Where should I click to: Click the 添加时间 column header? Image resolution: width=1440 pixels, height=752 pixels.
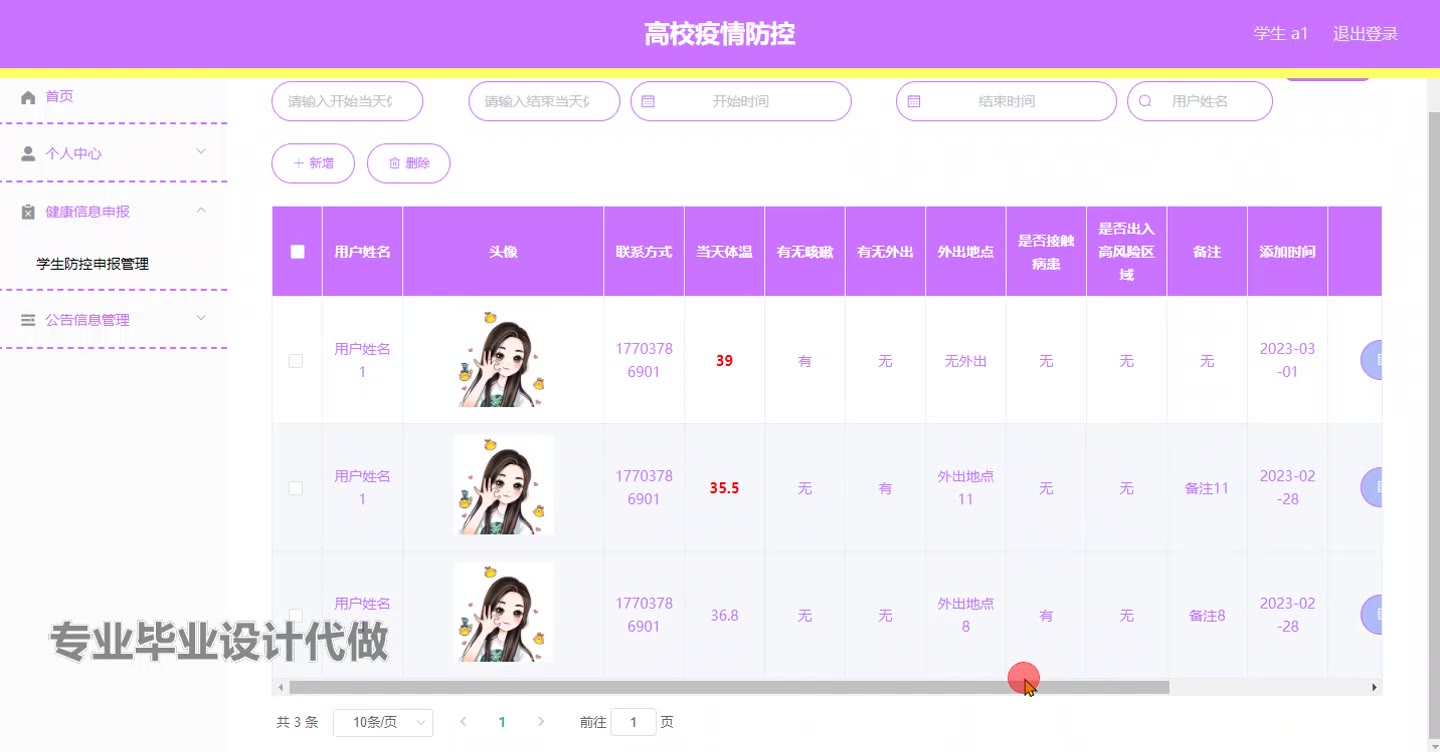click(1287, 252)
